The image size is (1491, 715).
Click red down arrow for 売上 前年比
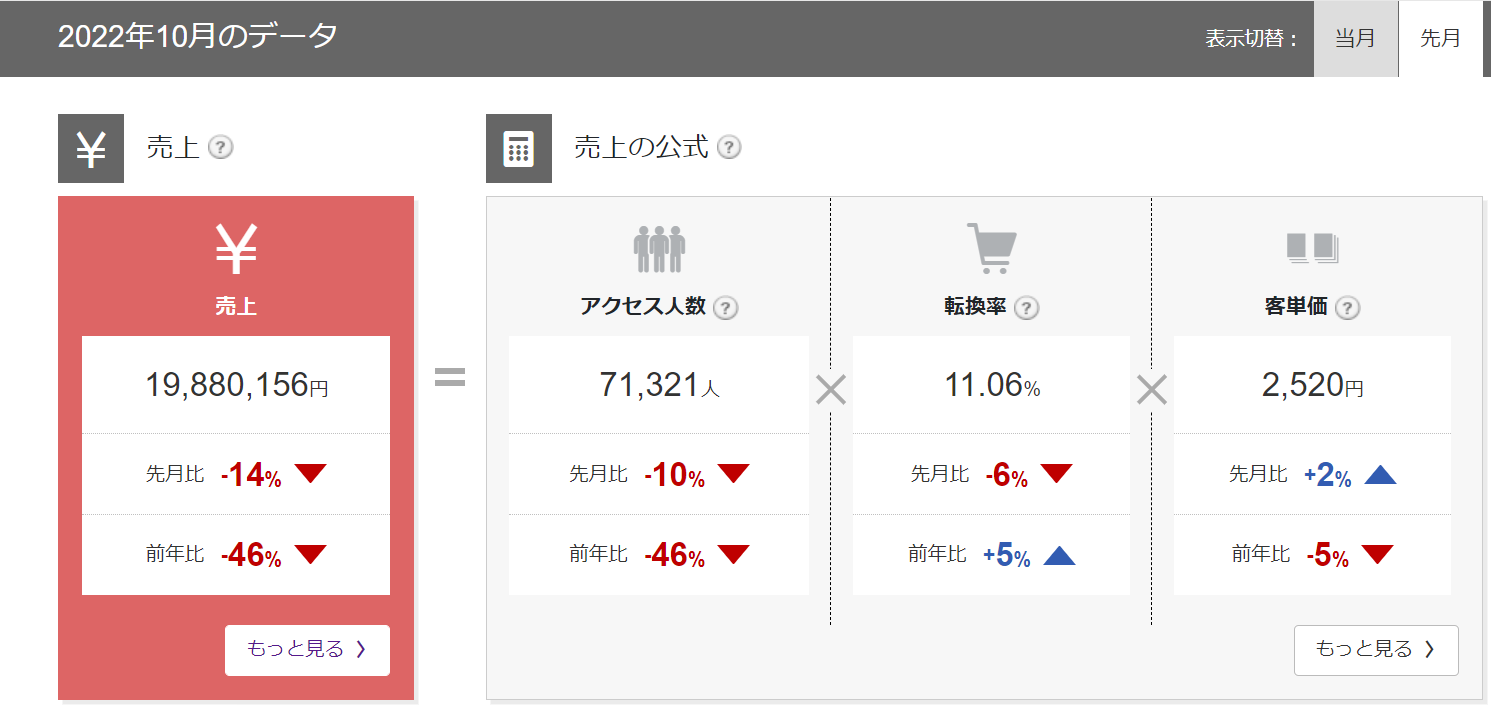point(311,554)
